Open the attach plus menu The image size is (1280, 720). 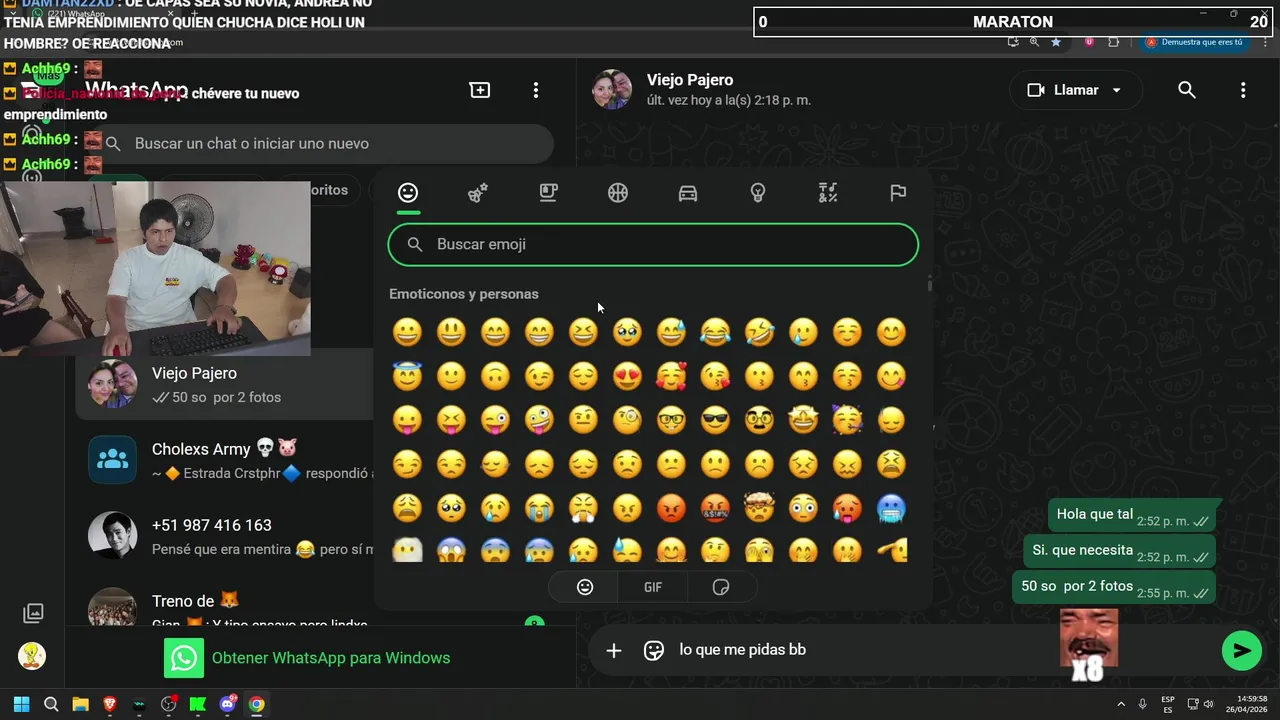[614, 650]
